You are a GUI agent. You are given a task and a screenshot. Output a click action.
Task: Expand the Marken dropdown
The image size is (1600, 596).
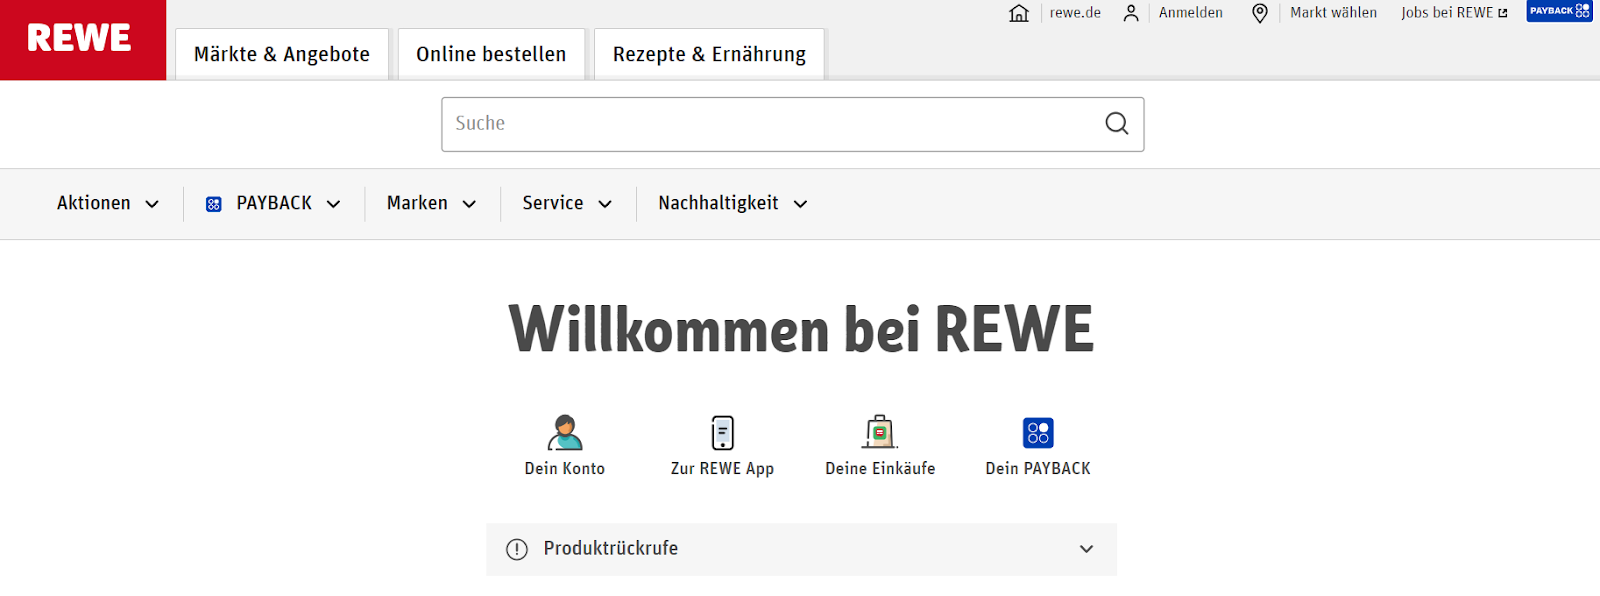pyautogui.click(x=431, y=203)
